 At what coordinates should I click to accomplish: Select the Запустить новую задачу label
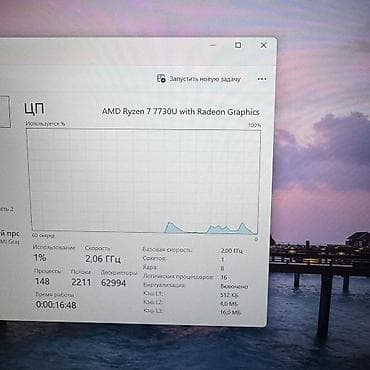(x=205, y=79)
